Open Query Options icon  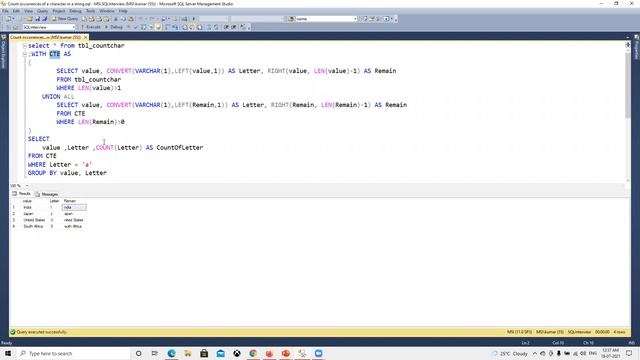tap(151, 27)
